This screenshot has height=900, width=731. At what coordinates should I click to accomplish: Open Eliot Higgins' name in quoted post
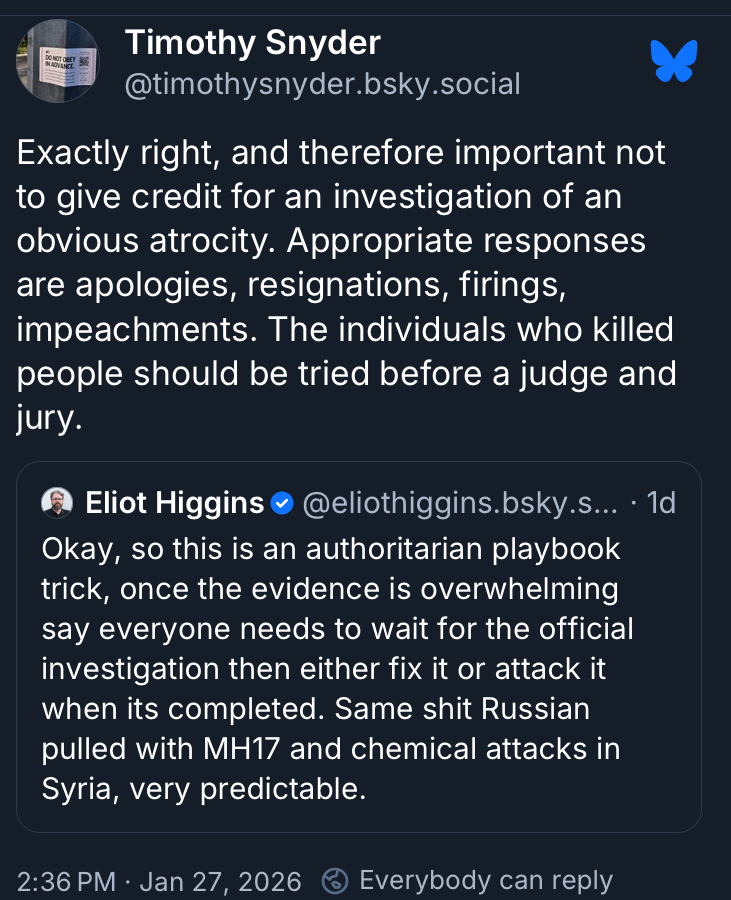175,502
